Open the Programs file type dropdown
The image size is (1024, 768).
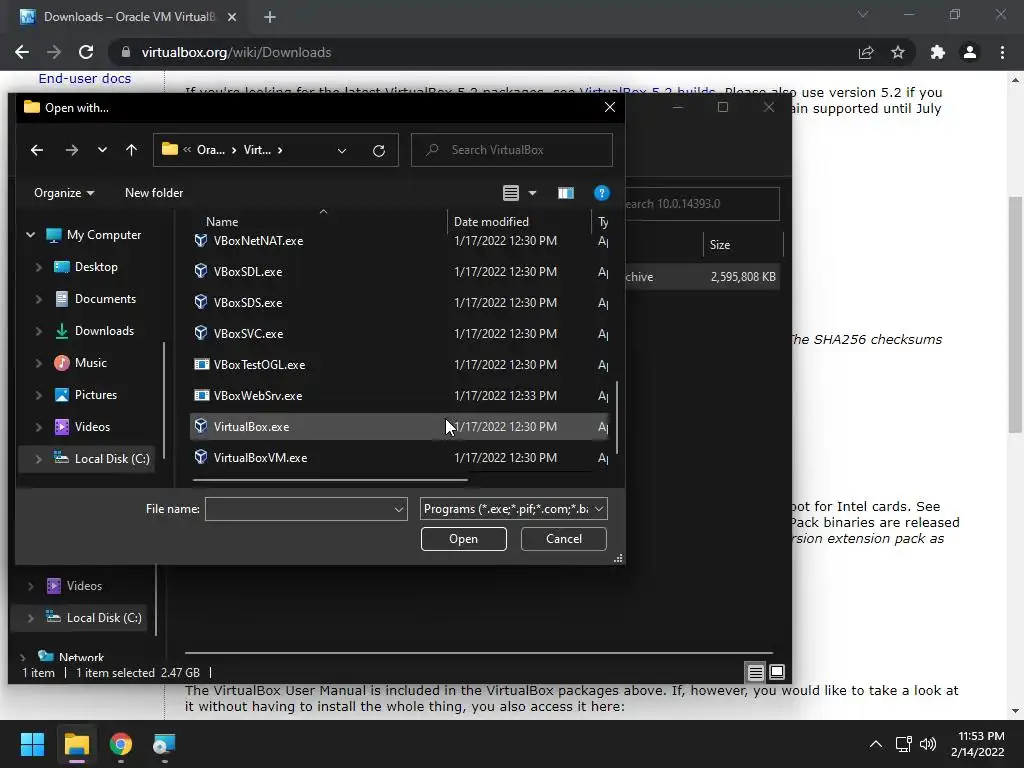514,509
